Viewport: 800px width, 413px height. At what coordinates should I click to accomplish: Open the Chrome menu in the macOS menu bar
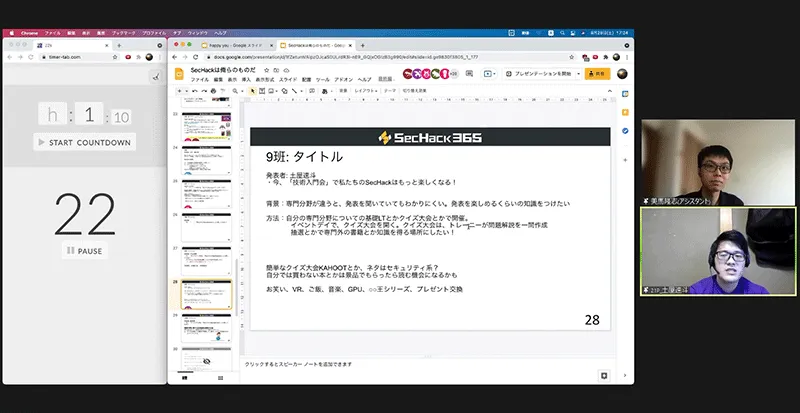coord(29,33)
